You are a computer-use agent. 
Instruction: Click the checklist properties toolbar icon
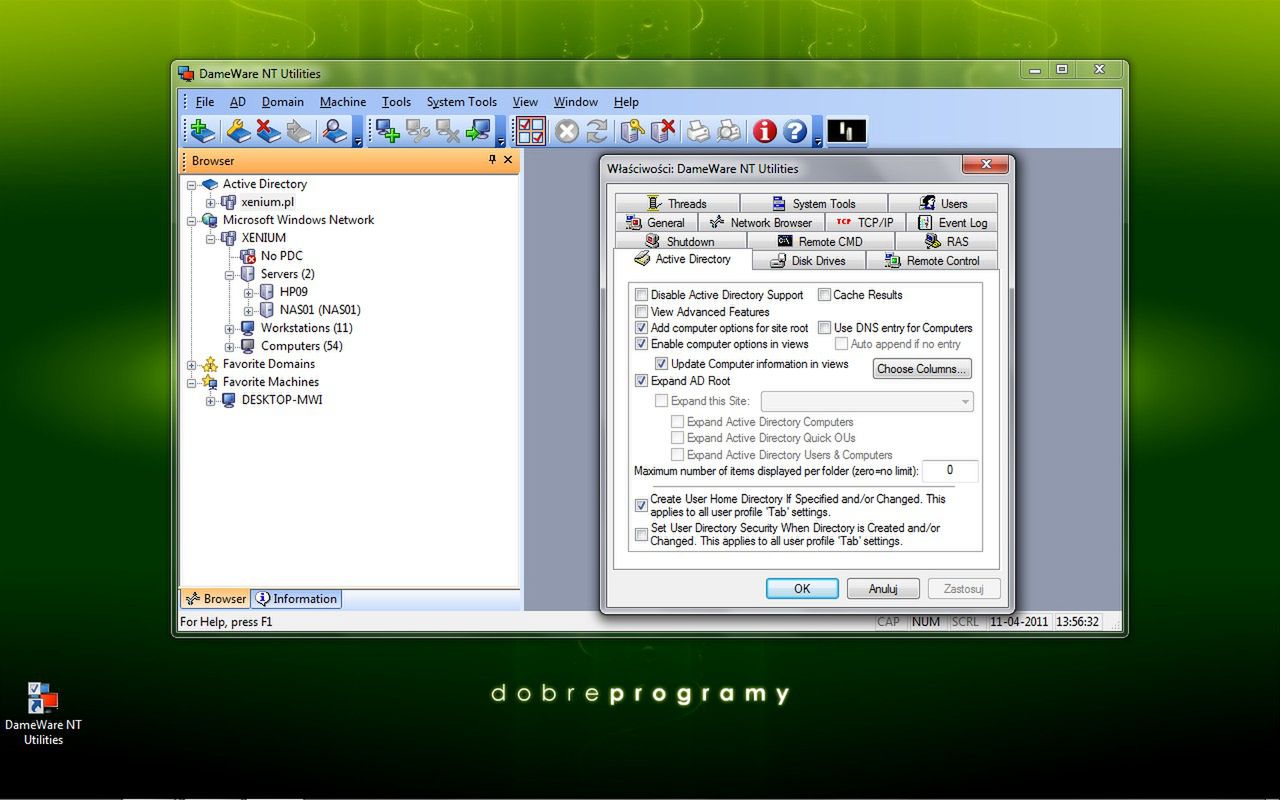[x=531, y=131]
